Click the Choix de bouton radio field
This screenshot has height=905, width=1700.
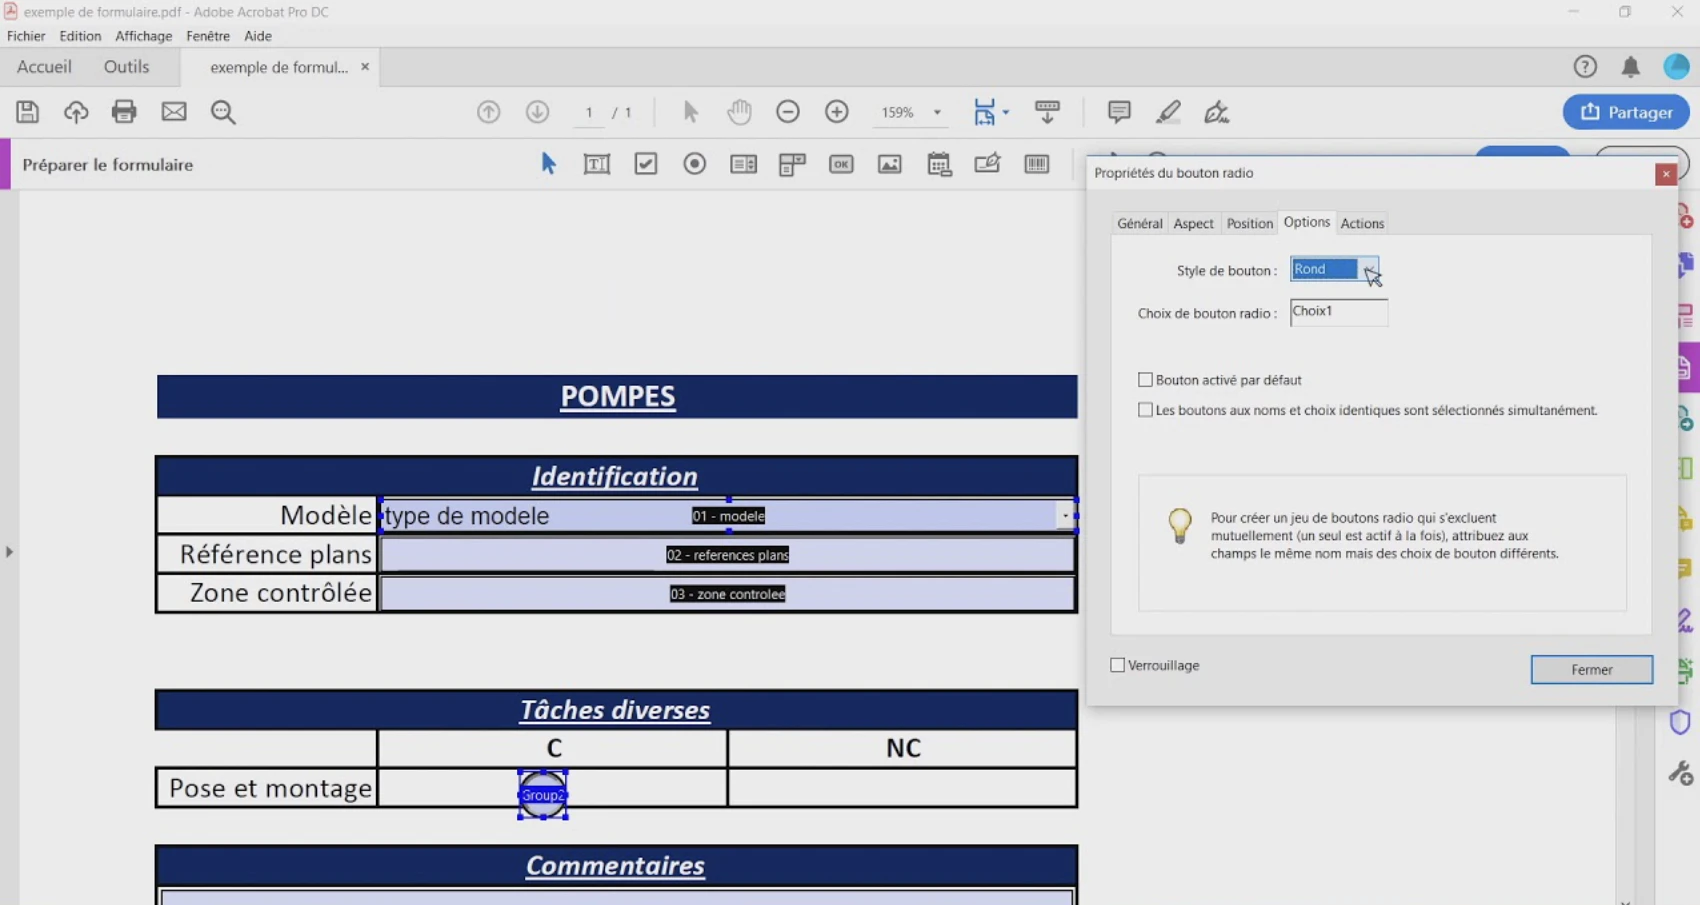tap(1338, 312)
